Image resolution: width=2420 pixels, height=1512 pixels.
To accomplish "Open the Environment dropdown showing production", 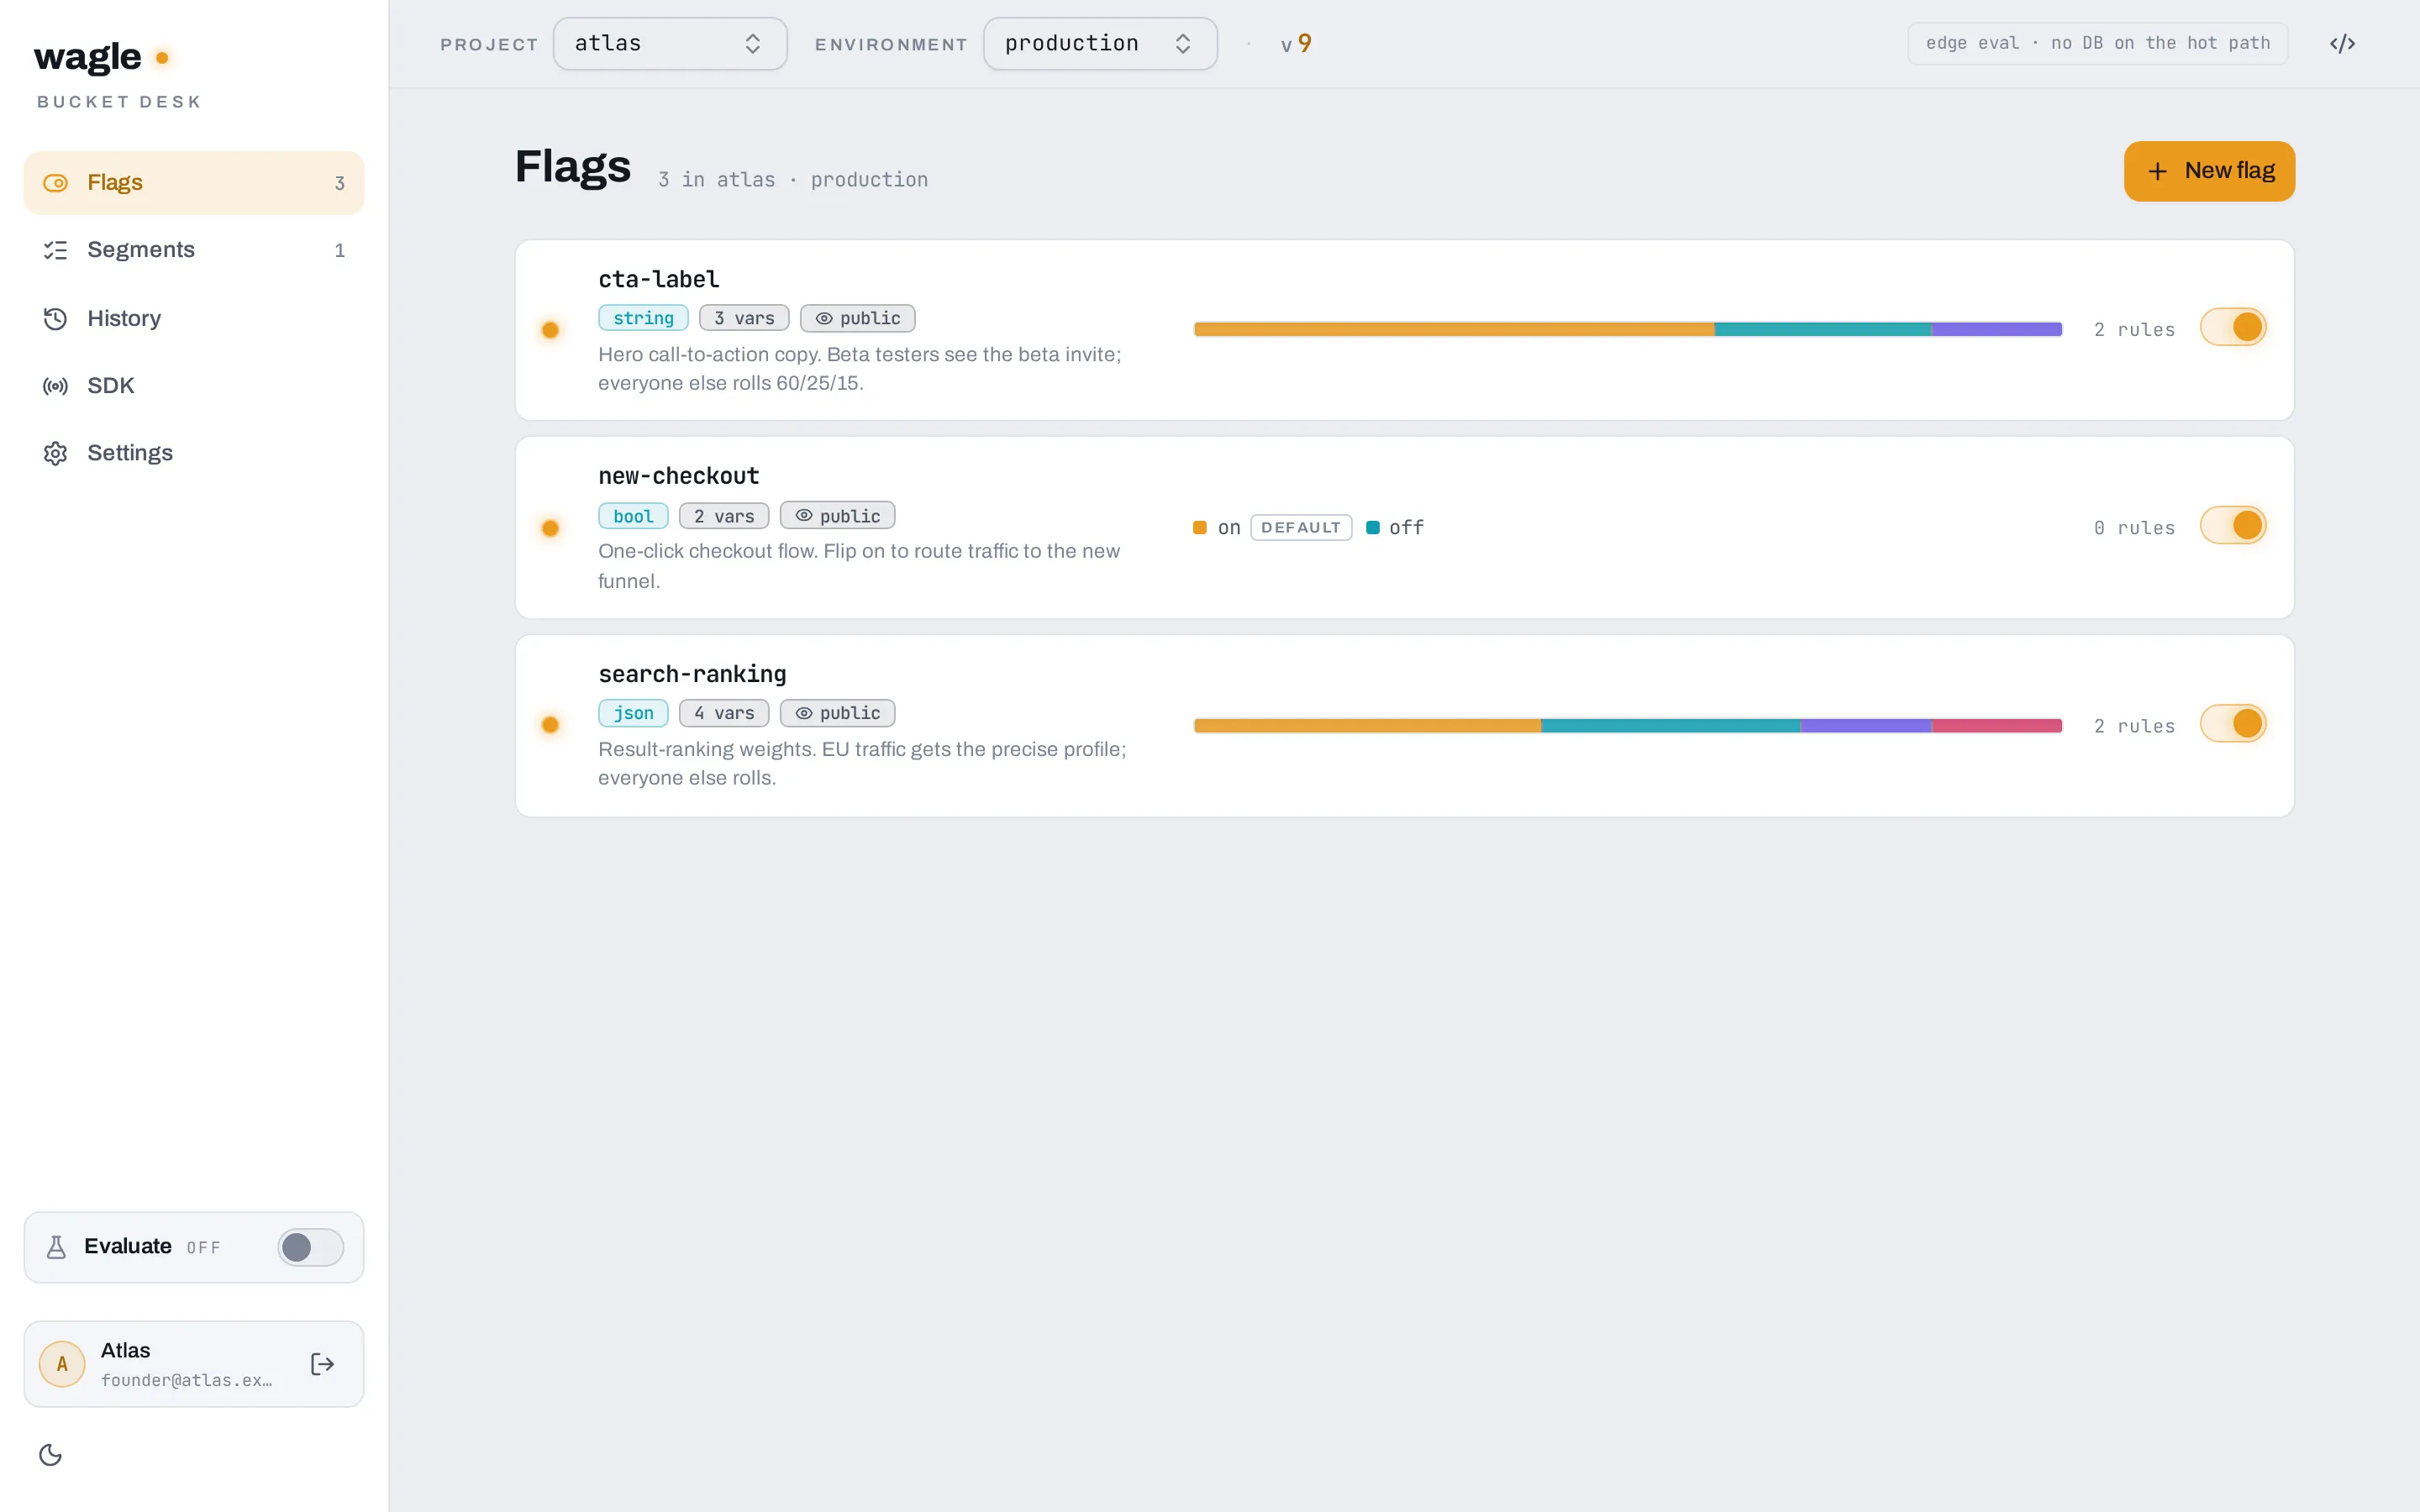I will [x=1100, y=44].
